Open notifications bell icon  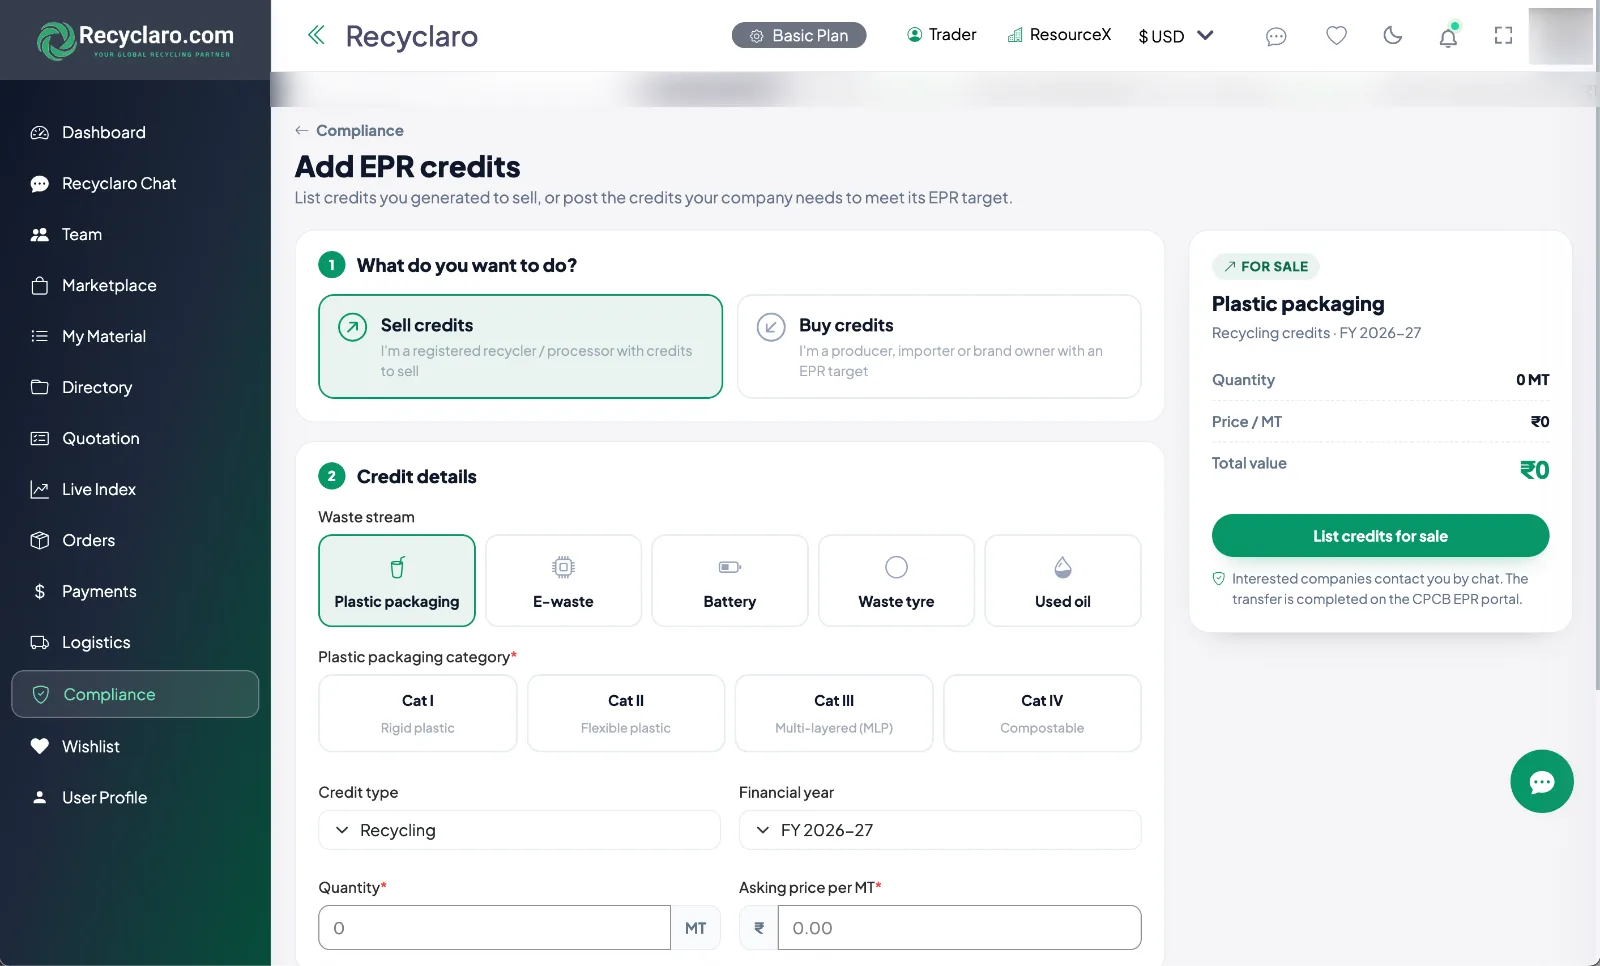pos(1448,37)
